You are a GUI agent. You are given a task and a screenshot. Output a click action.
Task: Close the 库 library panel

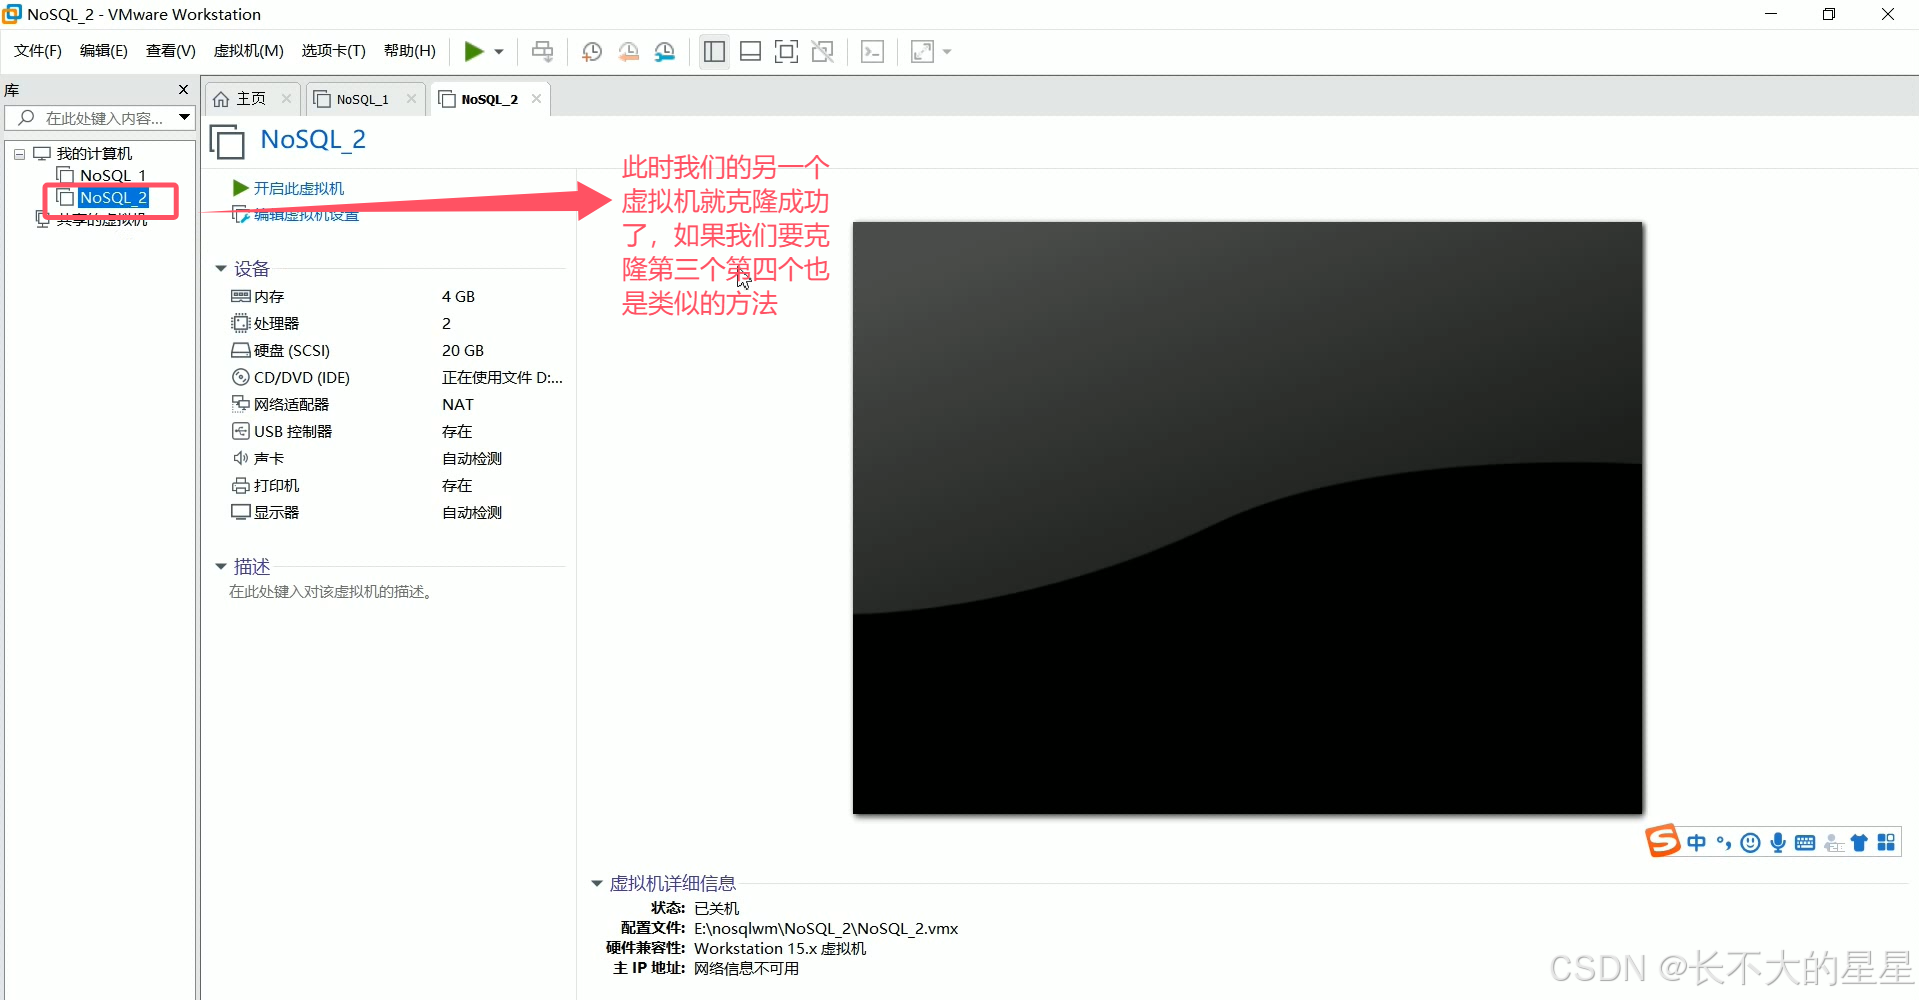coord(183,90)
